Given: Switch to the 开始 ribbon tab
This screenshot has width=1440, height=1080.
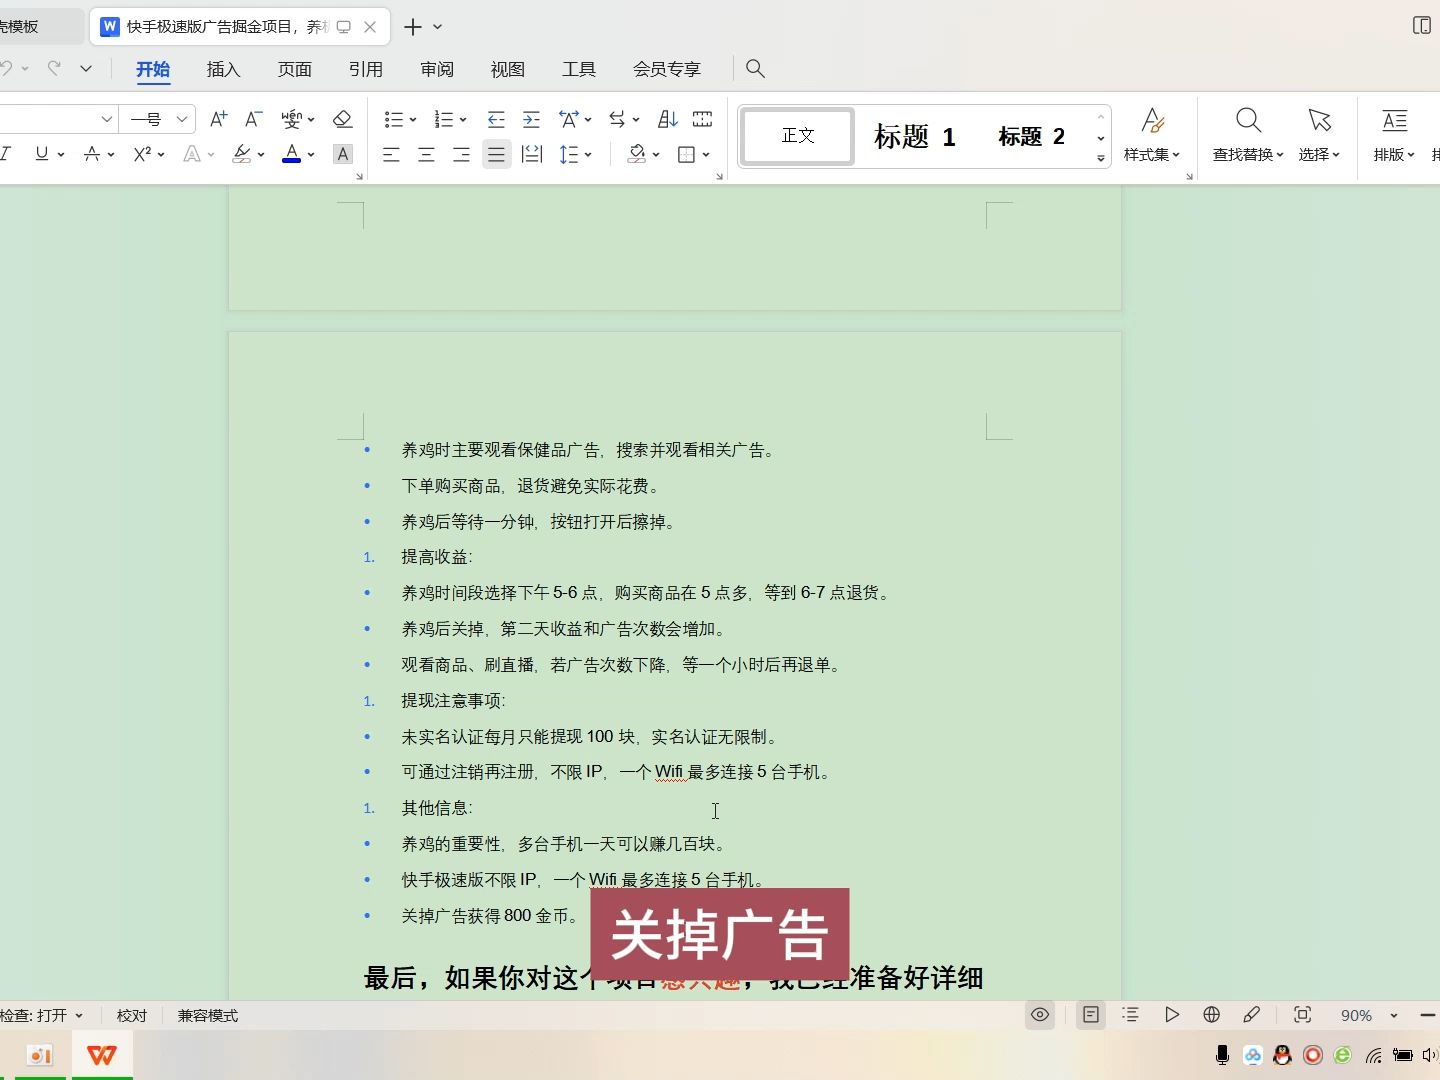Looking at the screenshot, I should click(x=153, y=69).
